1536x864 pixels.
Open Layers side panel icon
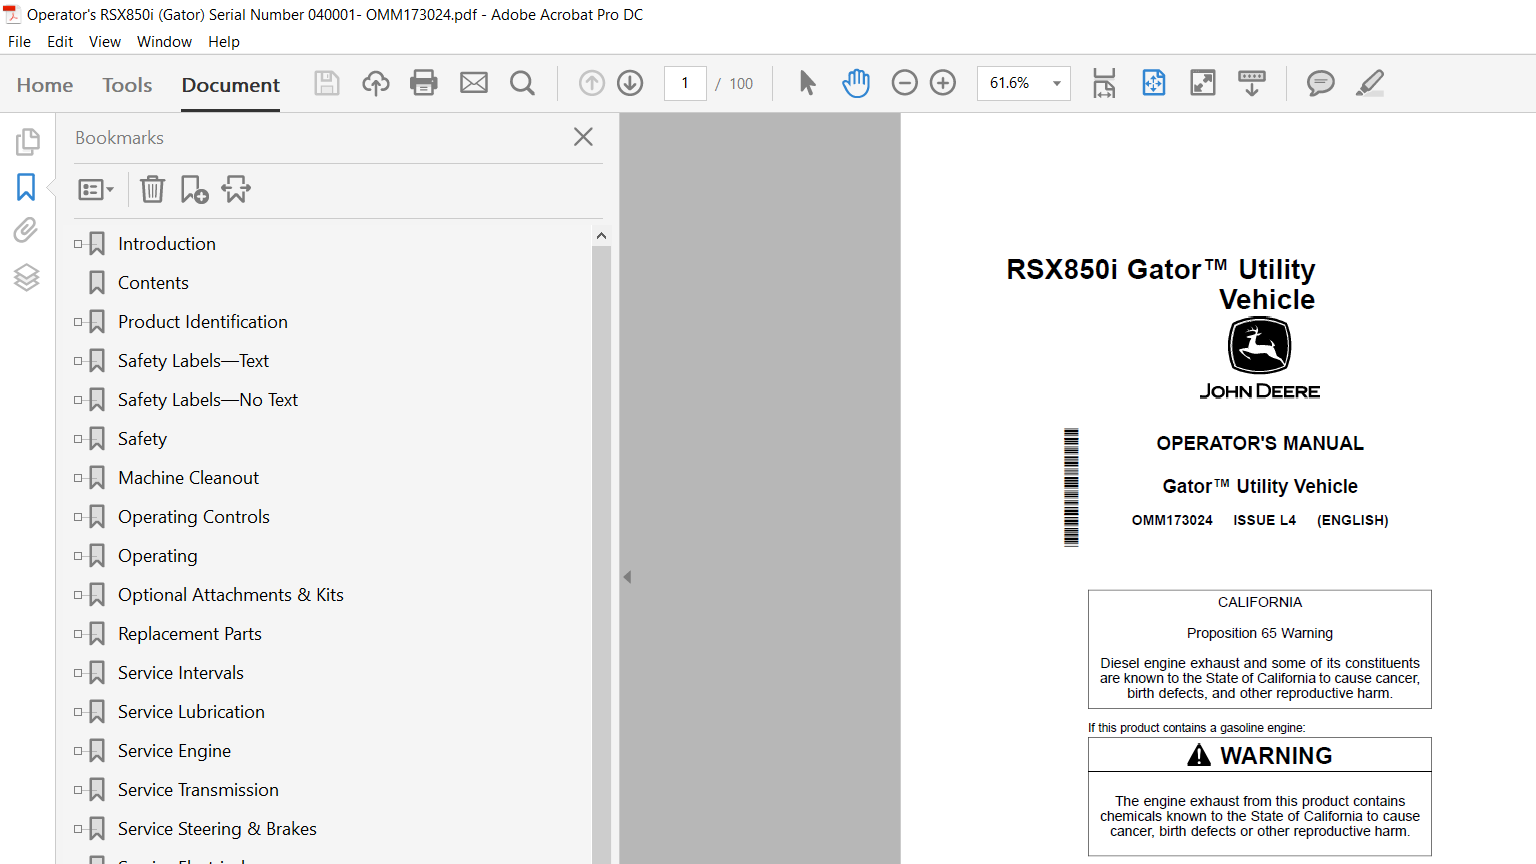point(26,277)
